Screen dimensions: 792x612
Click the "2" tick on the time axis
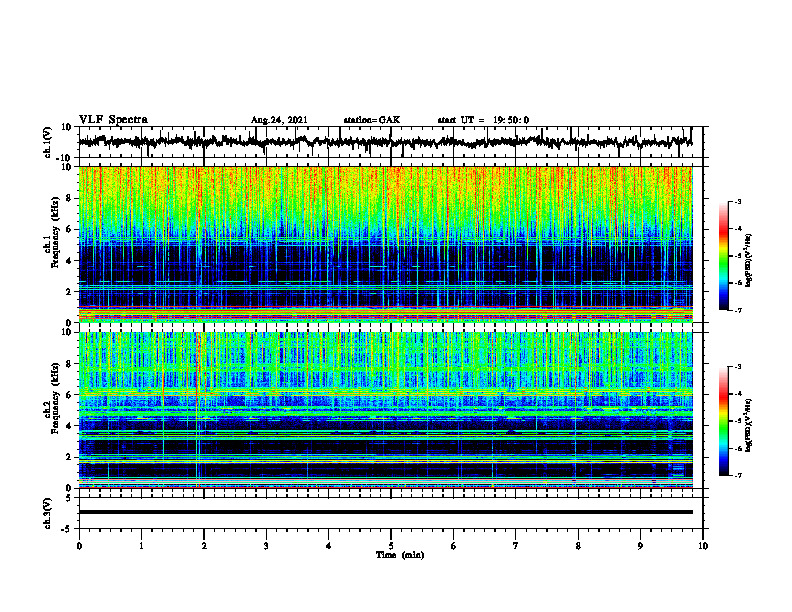click(x=204, y=546)
